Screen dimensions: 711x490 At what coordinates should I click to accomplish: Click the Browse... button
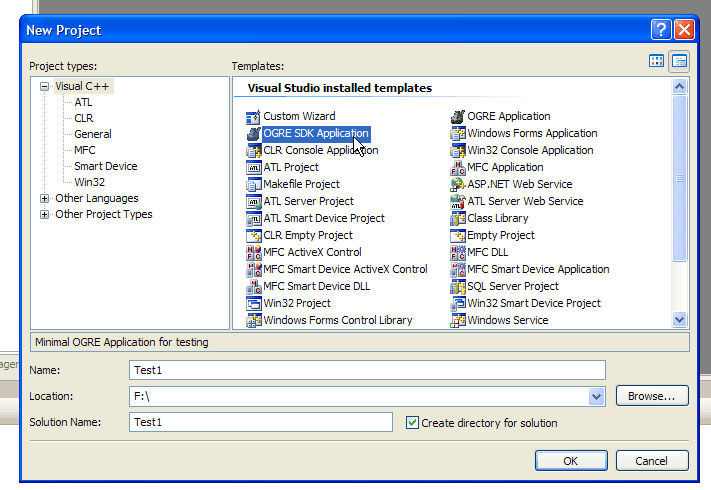(x=652, y=396)
